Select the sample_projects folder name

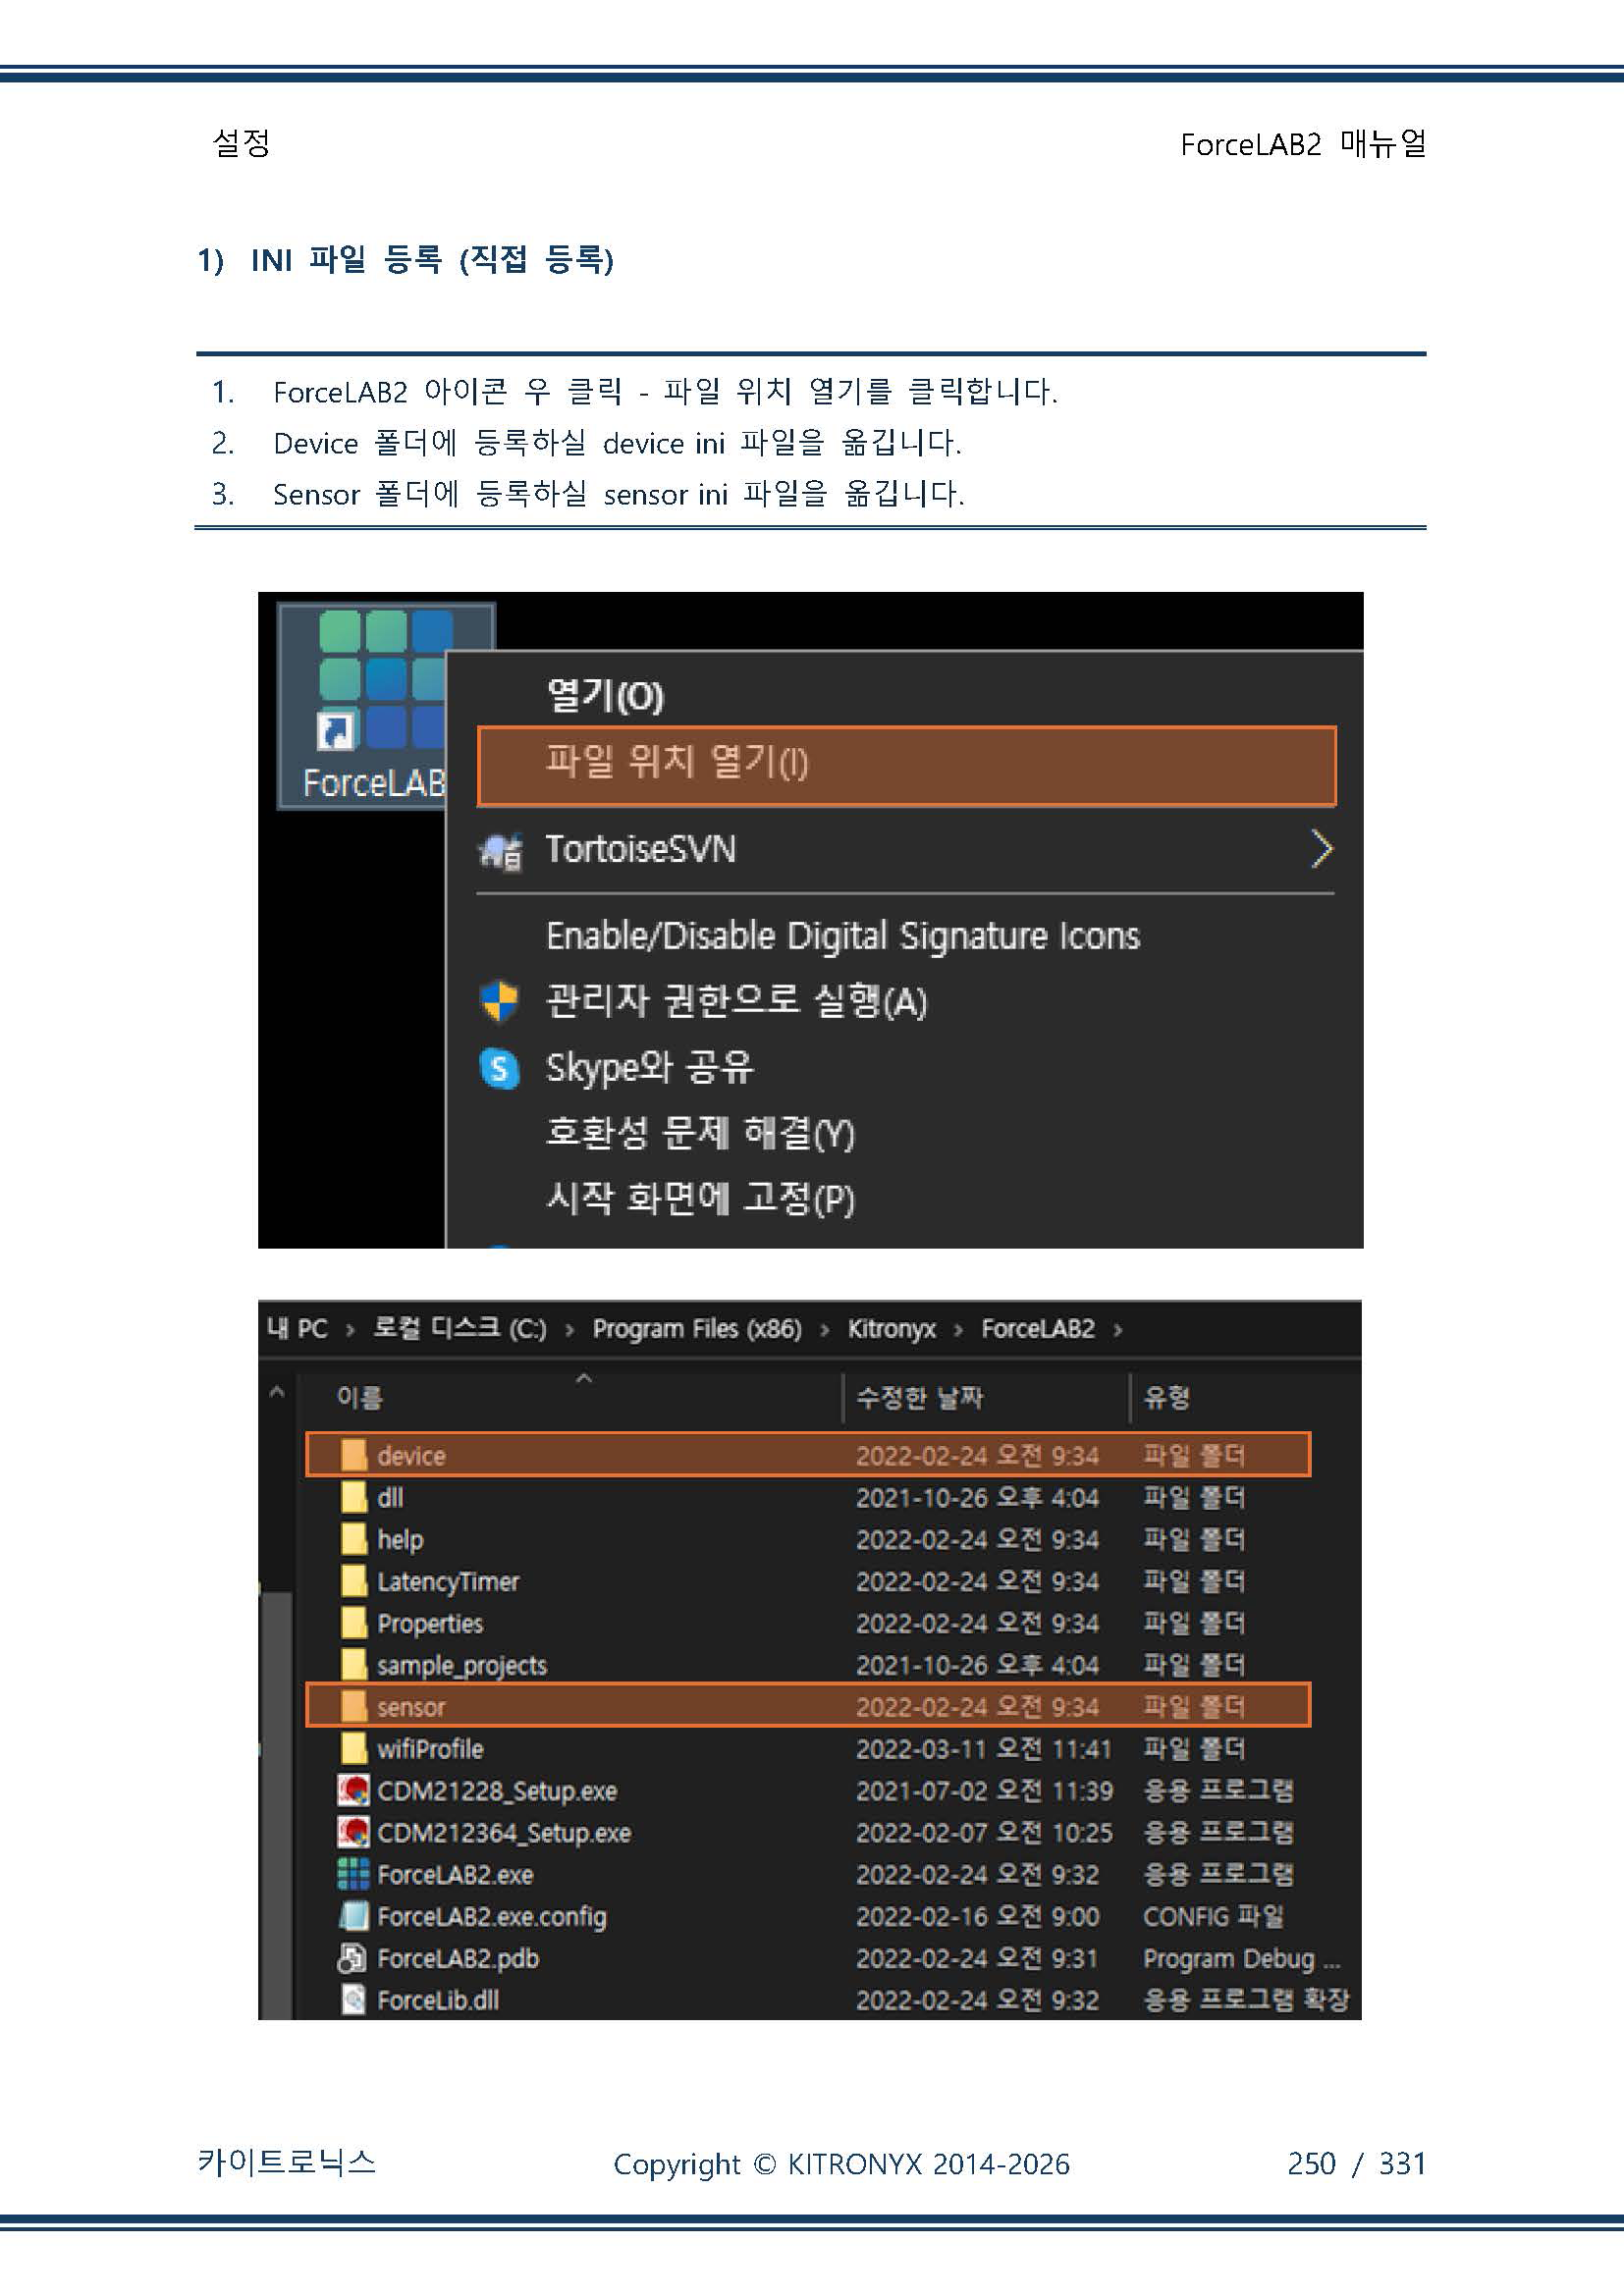click(462, 1666)
